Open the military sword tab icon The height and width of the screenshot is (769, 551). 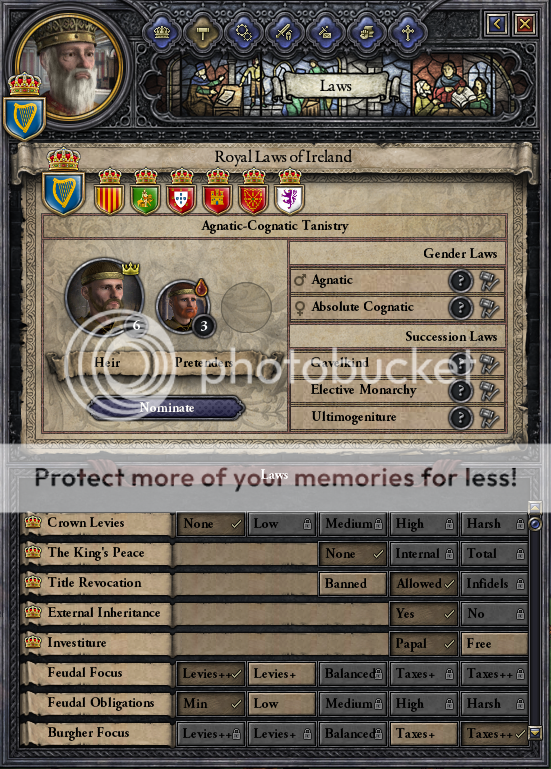[284, 33]
